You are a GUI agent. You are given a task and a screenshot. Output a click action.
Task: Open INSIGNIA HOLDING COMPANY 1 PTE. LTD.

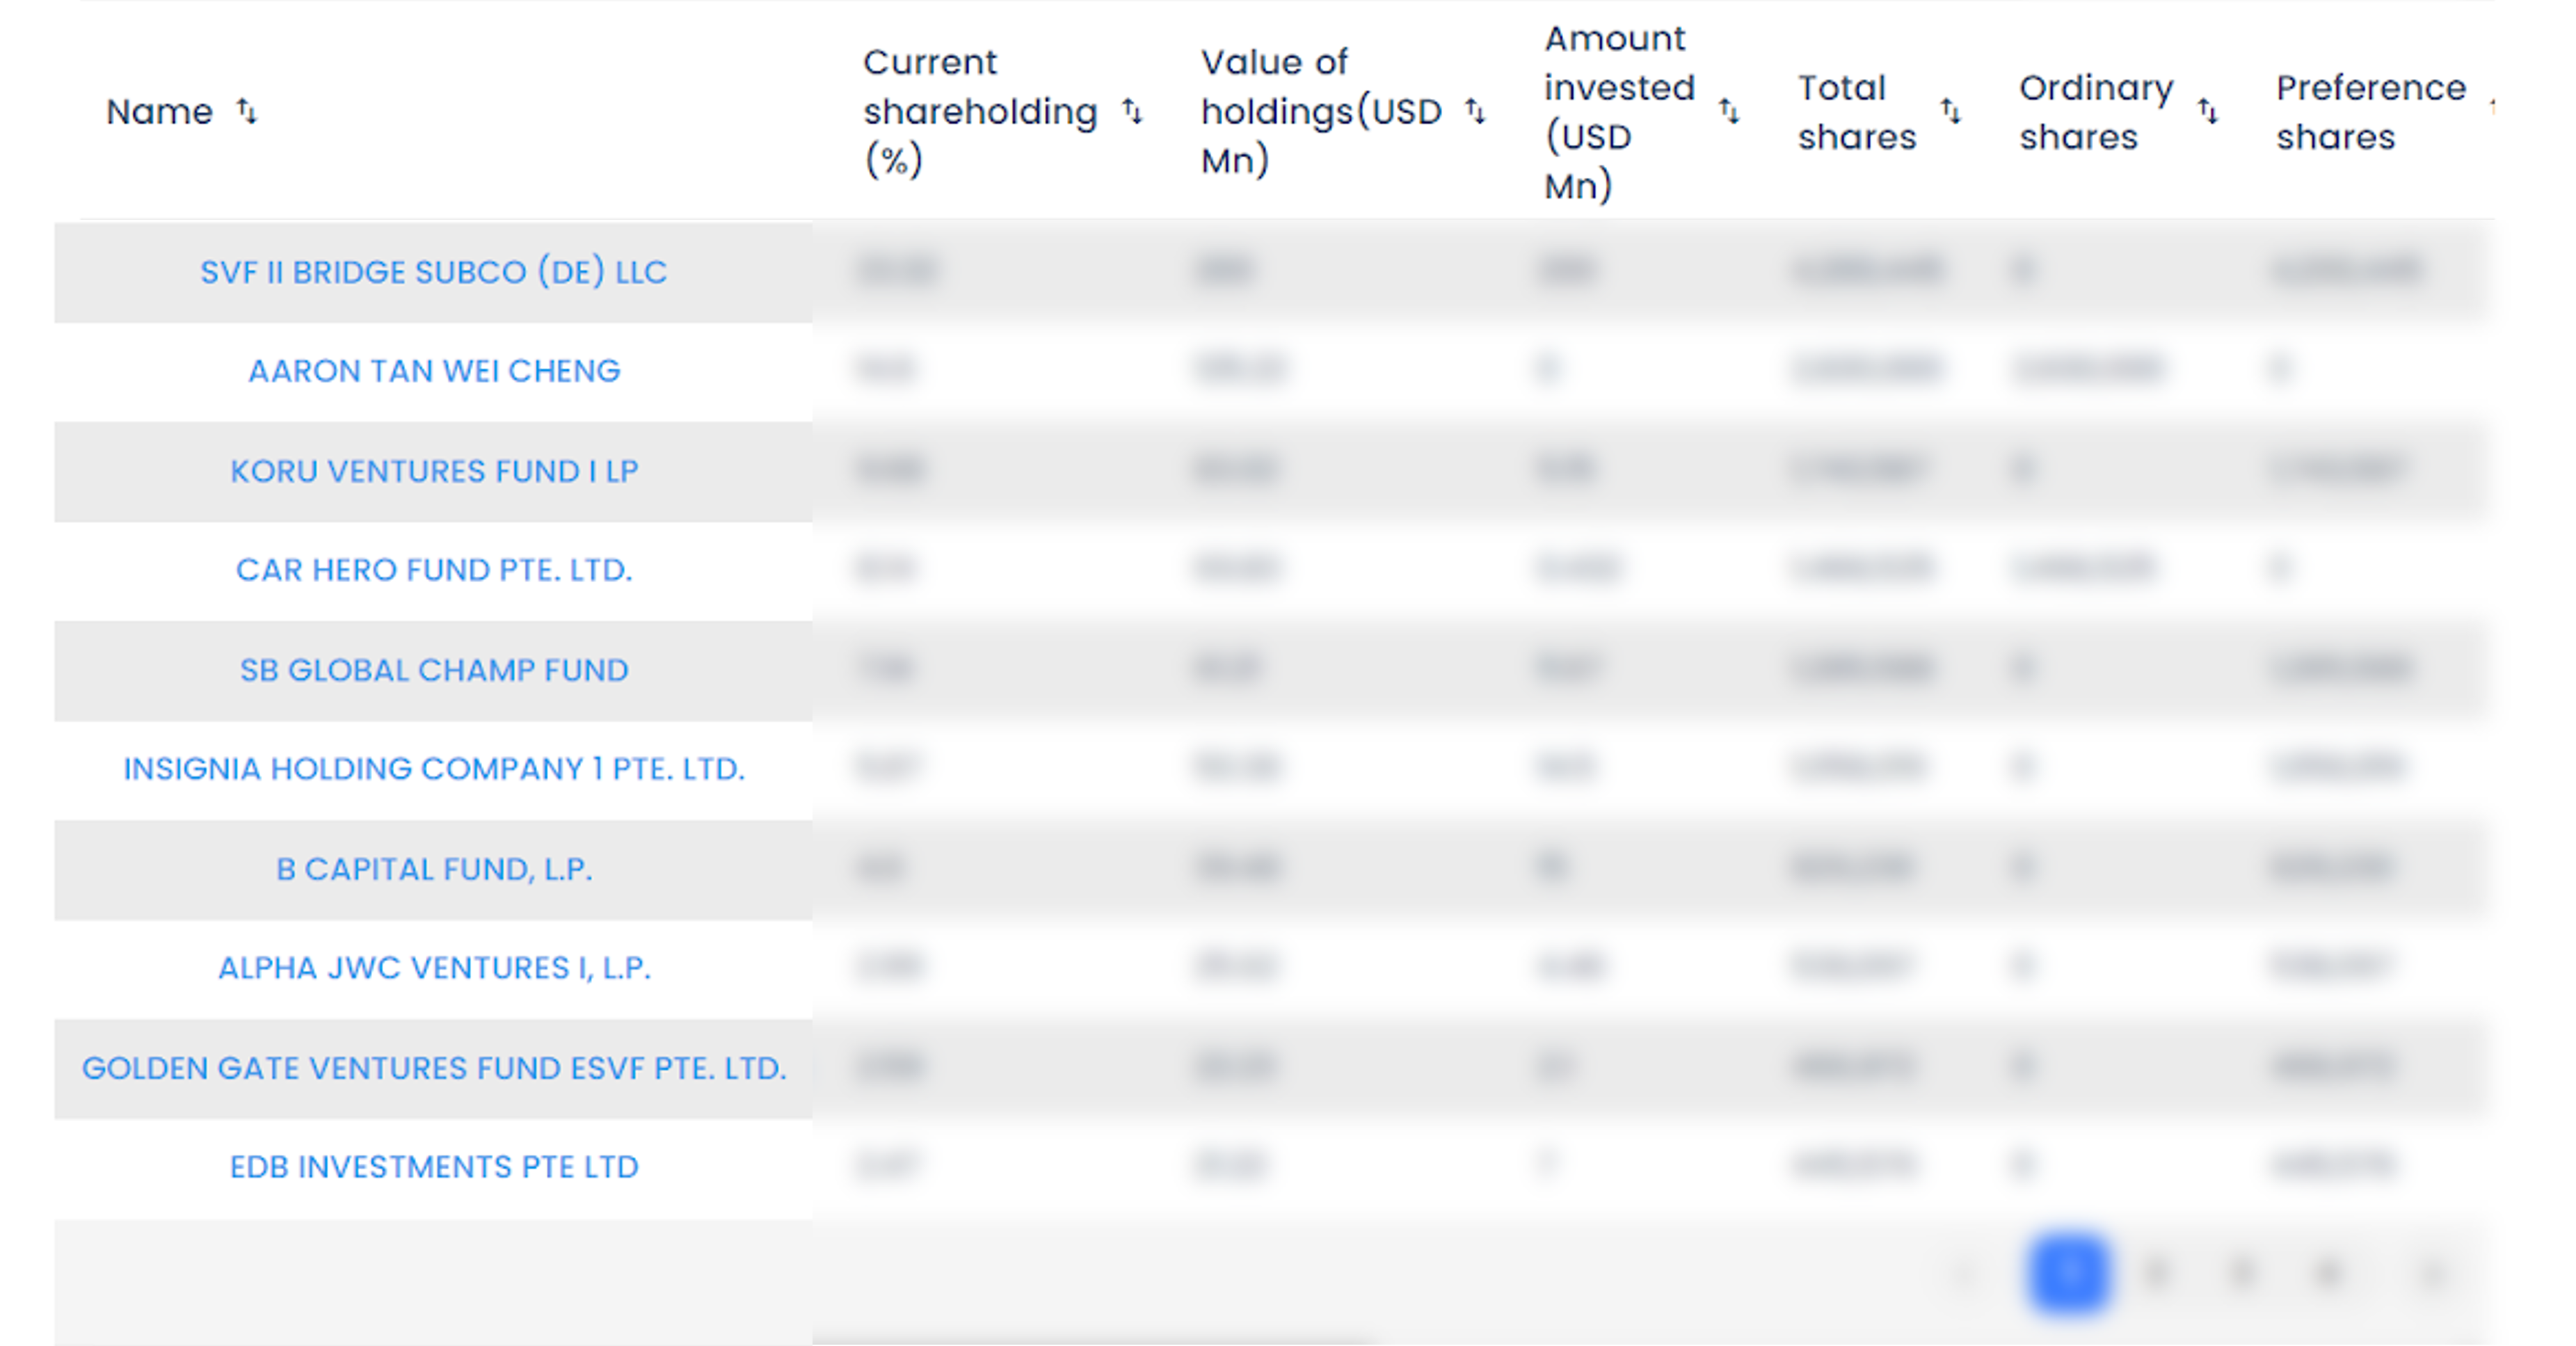tap(433, 769)
